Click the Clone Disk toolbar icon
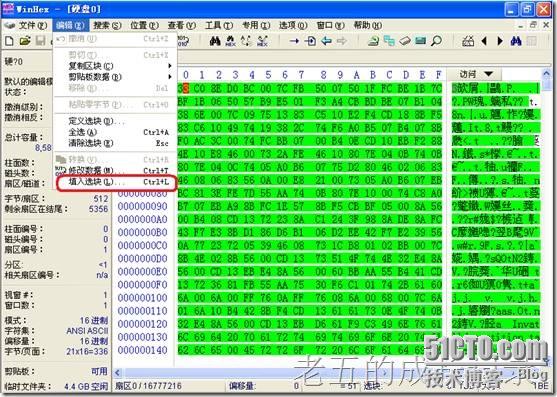Screen dimensions: 557x397 click(389, 41)
